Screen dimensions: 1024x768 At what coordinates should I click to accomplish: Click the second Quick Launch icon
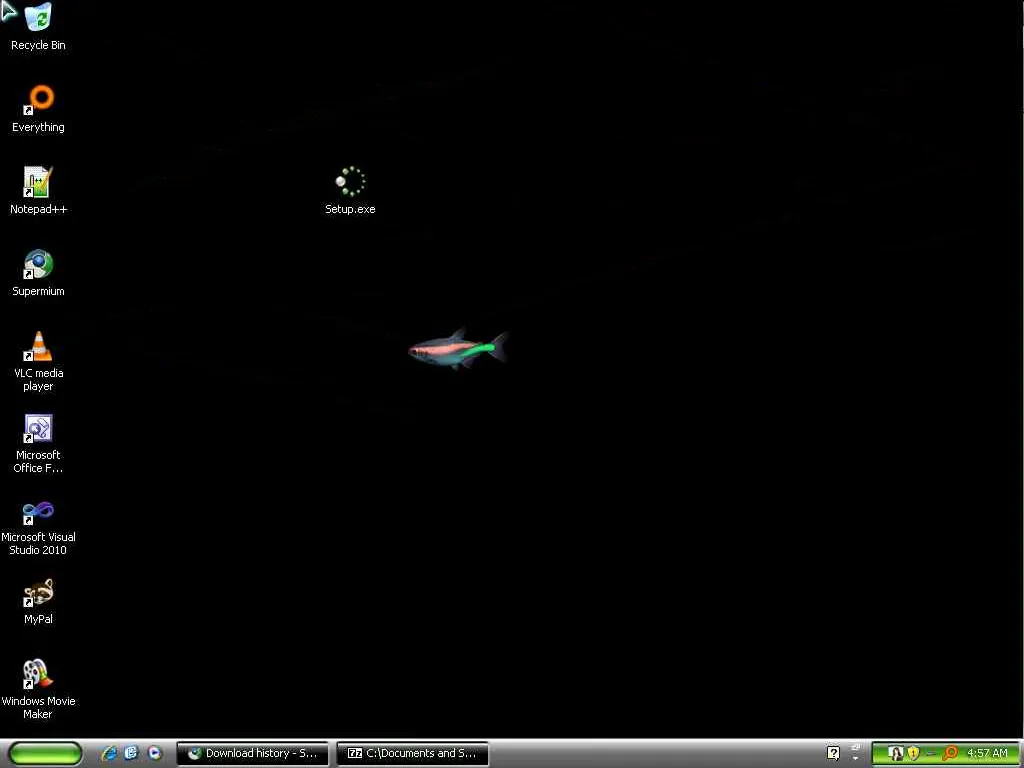tap(131, 753)
